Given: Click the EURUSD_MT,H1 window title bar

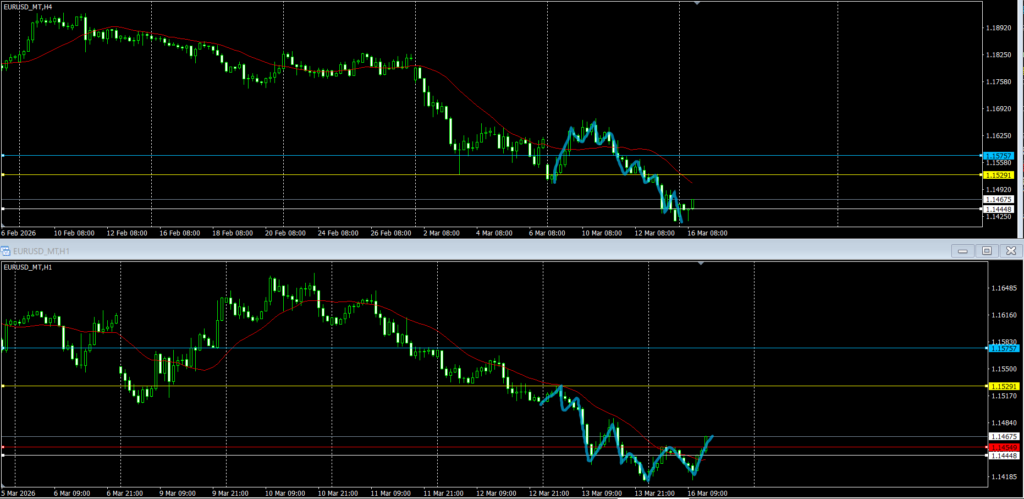Looking at the screenshot, I should pos(400,250).
